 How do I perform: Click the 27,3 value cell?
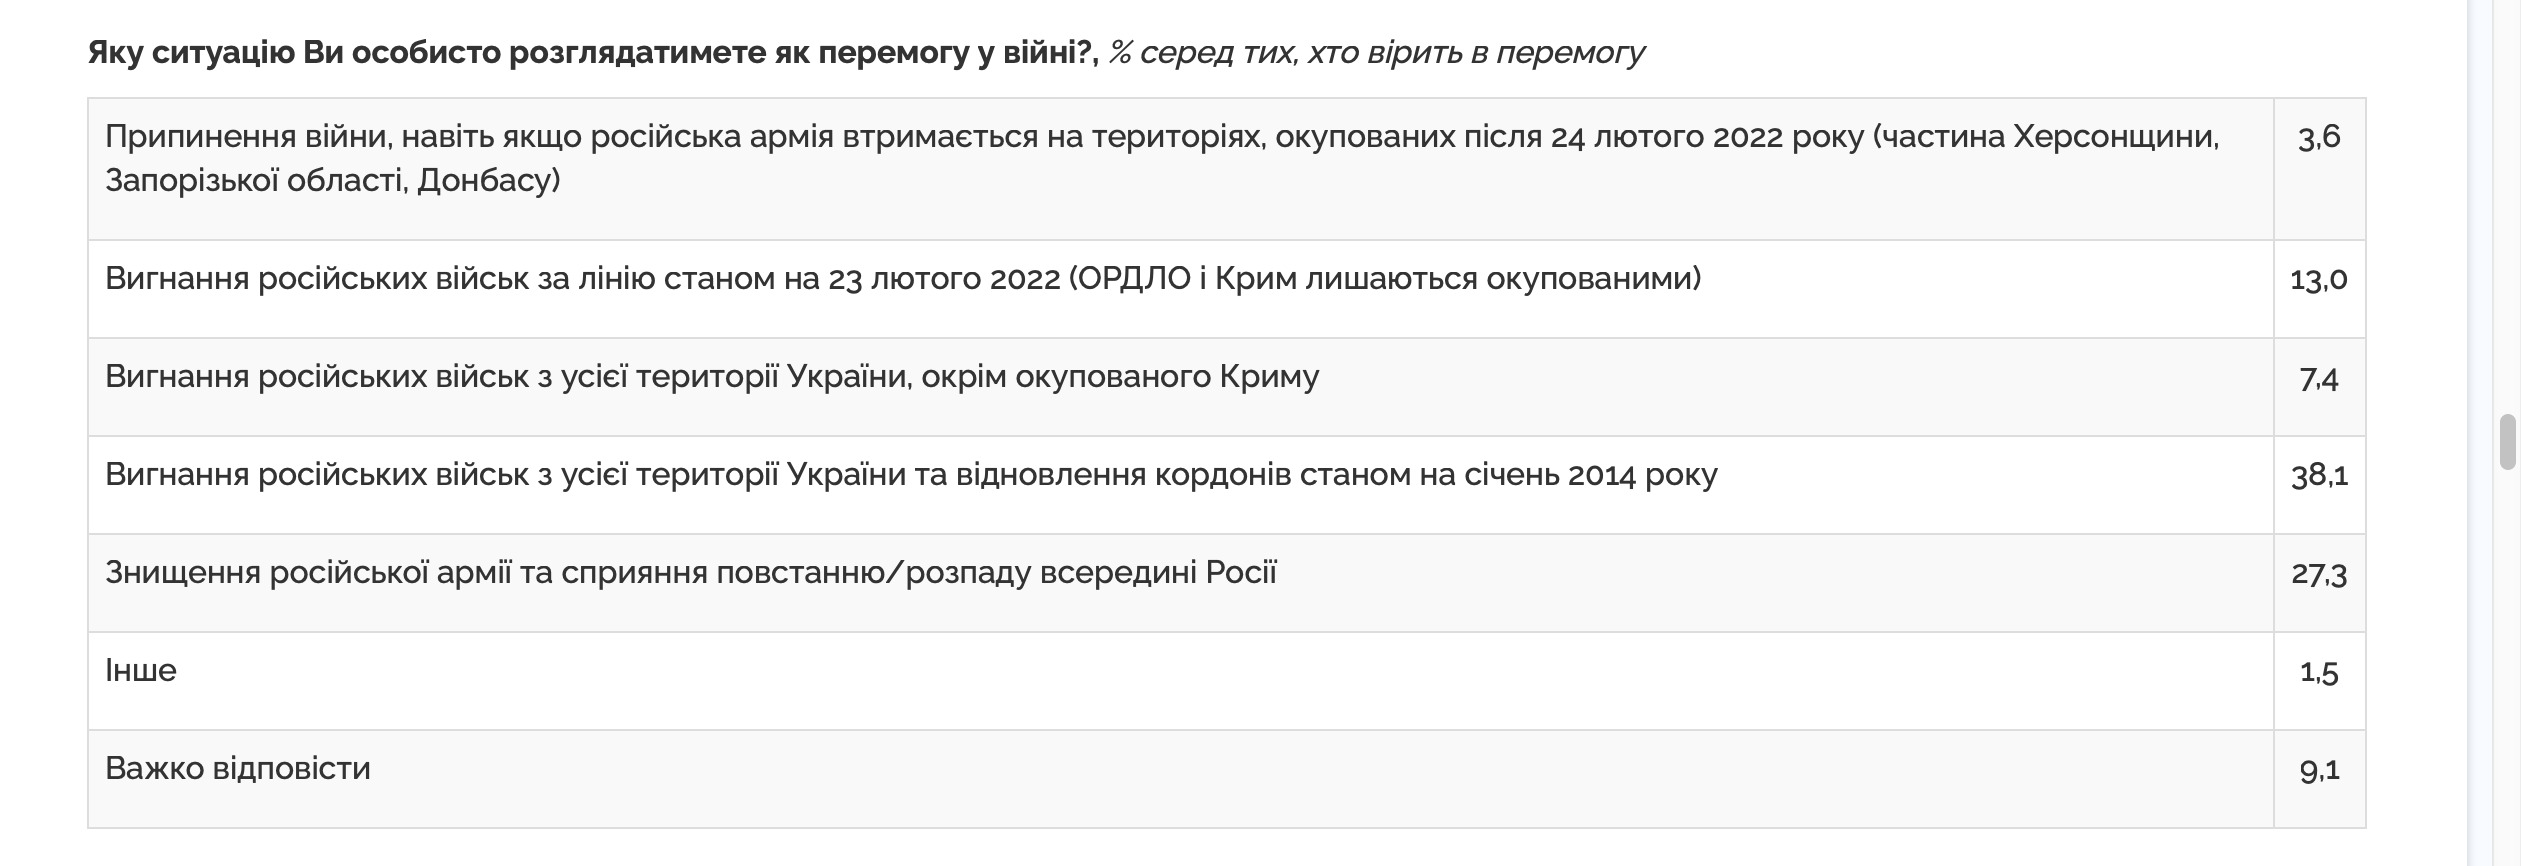coord(2319,574)
